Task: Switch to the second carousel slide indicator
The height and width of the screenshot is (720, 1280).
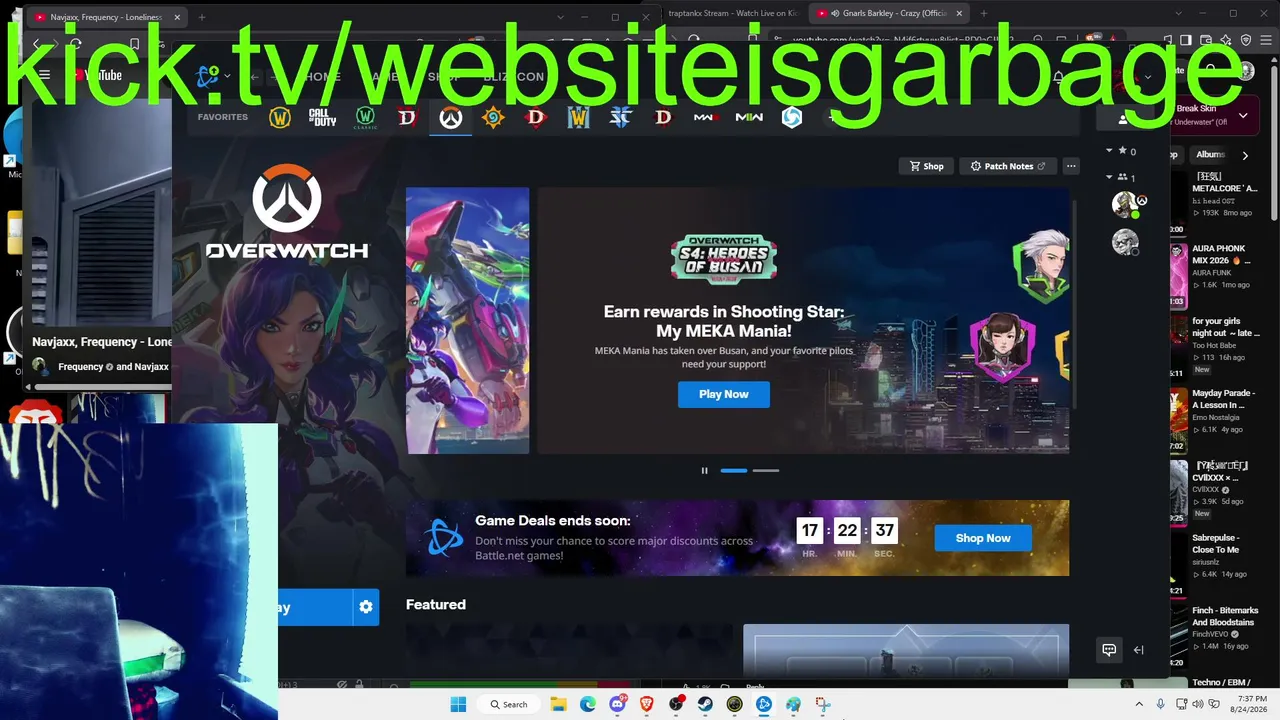Action: click(766, 470)
